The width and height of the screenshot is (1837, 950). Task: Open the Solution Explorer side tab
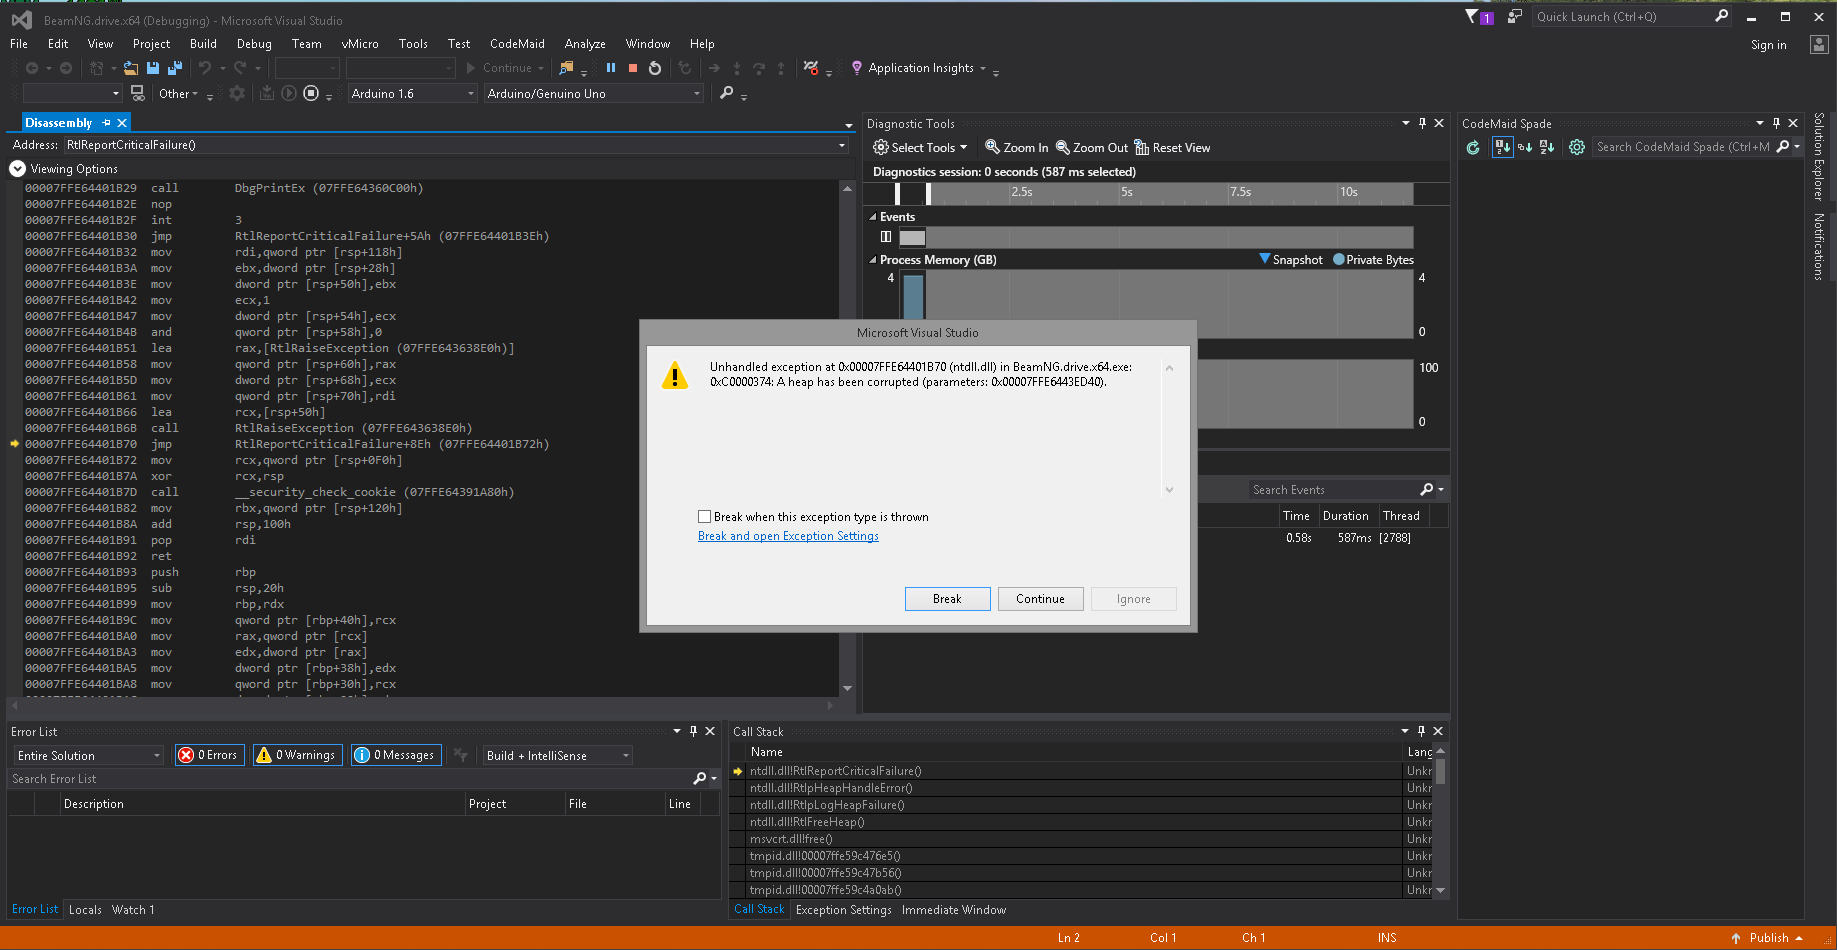click(x=1819, y=156)
